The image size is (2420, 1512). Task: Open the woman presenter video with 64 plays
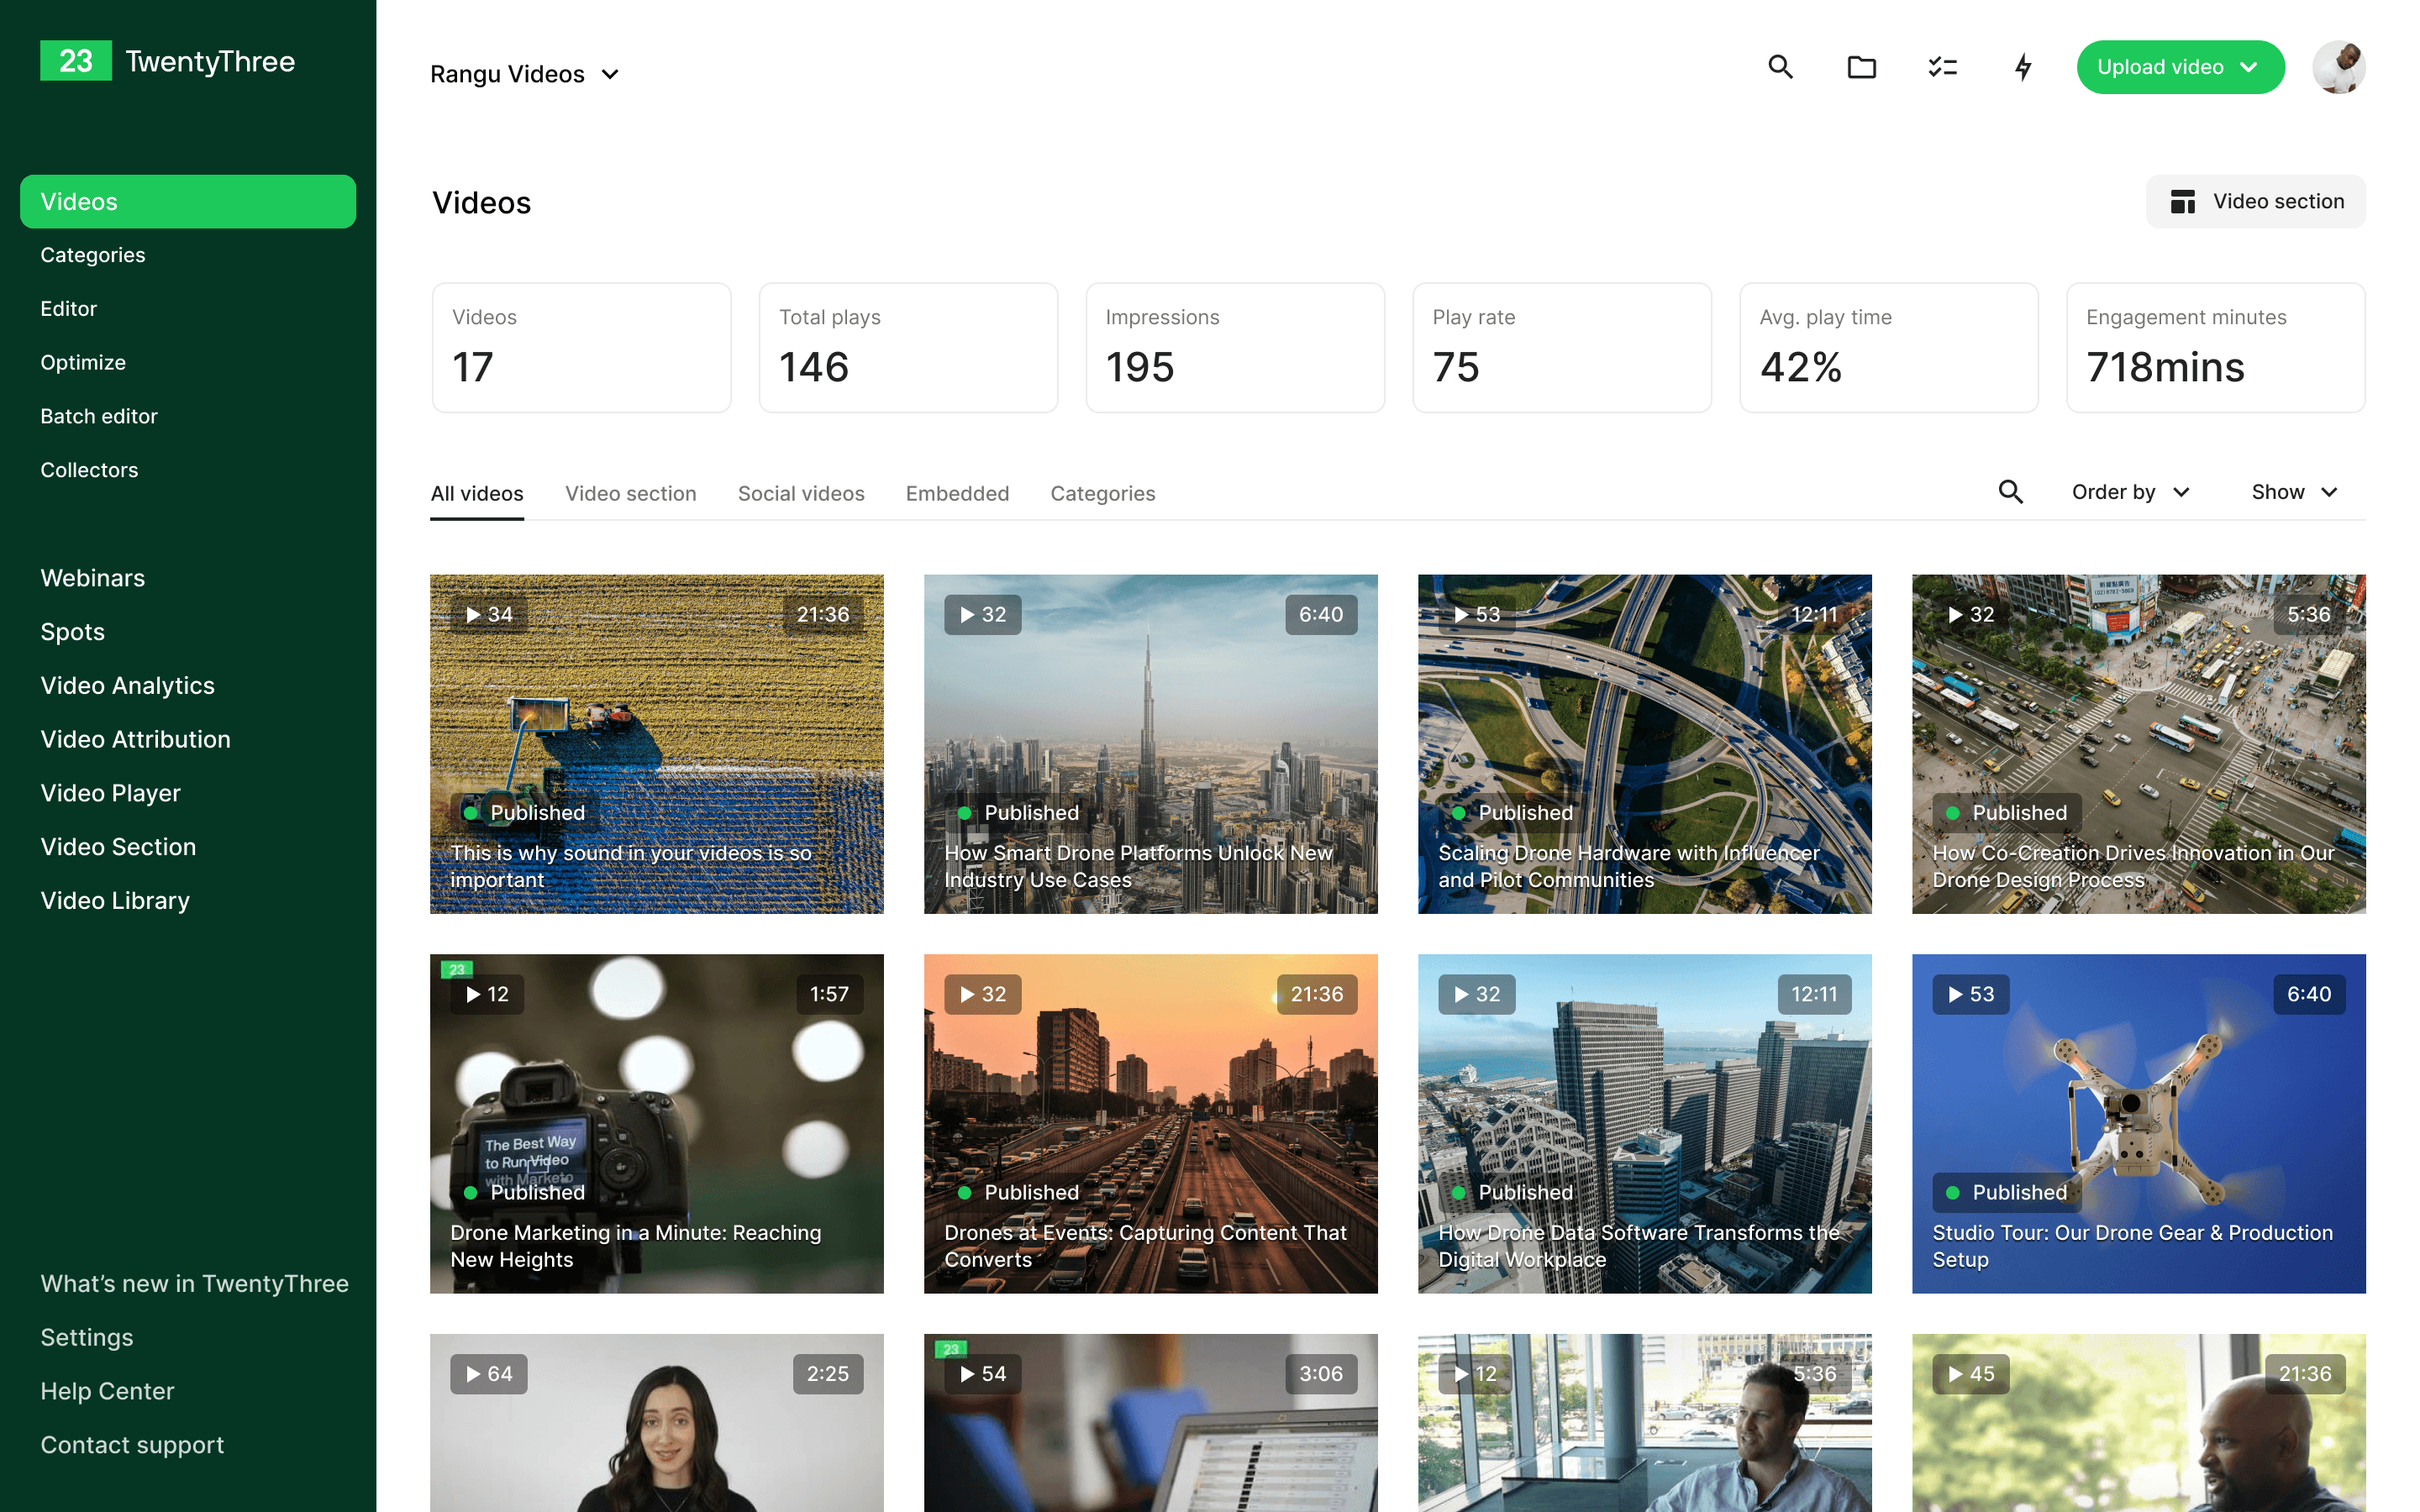tap(657, 1423)
